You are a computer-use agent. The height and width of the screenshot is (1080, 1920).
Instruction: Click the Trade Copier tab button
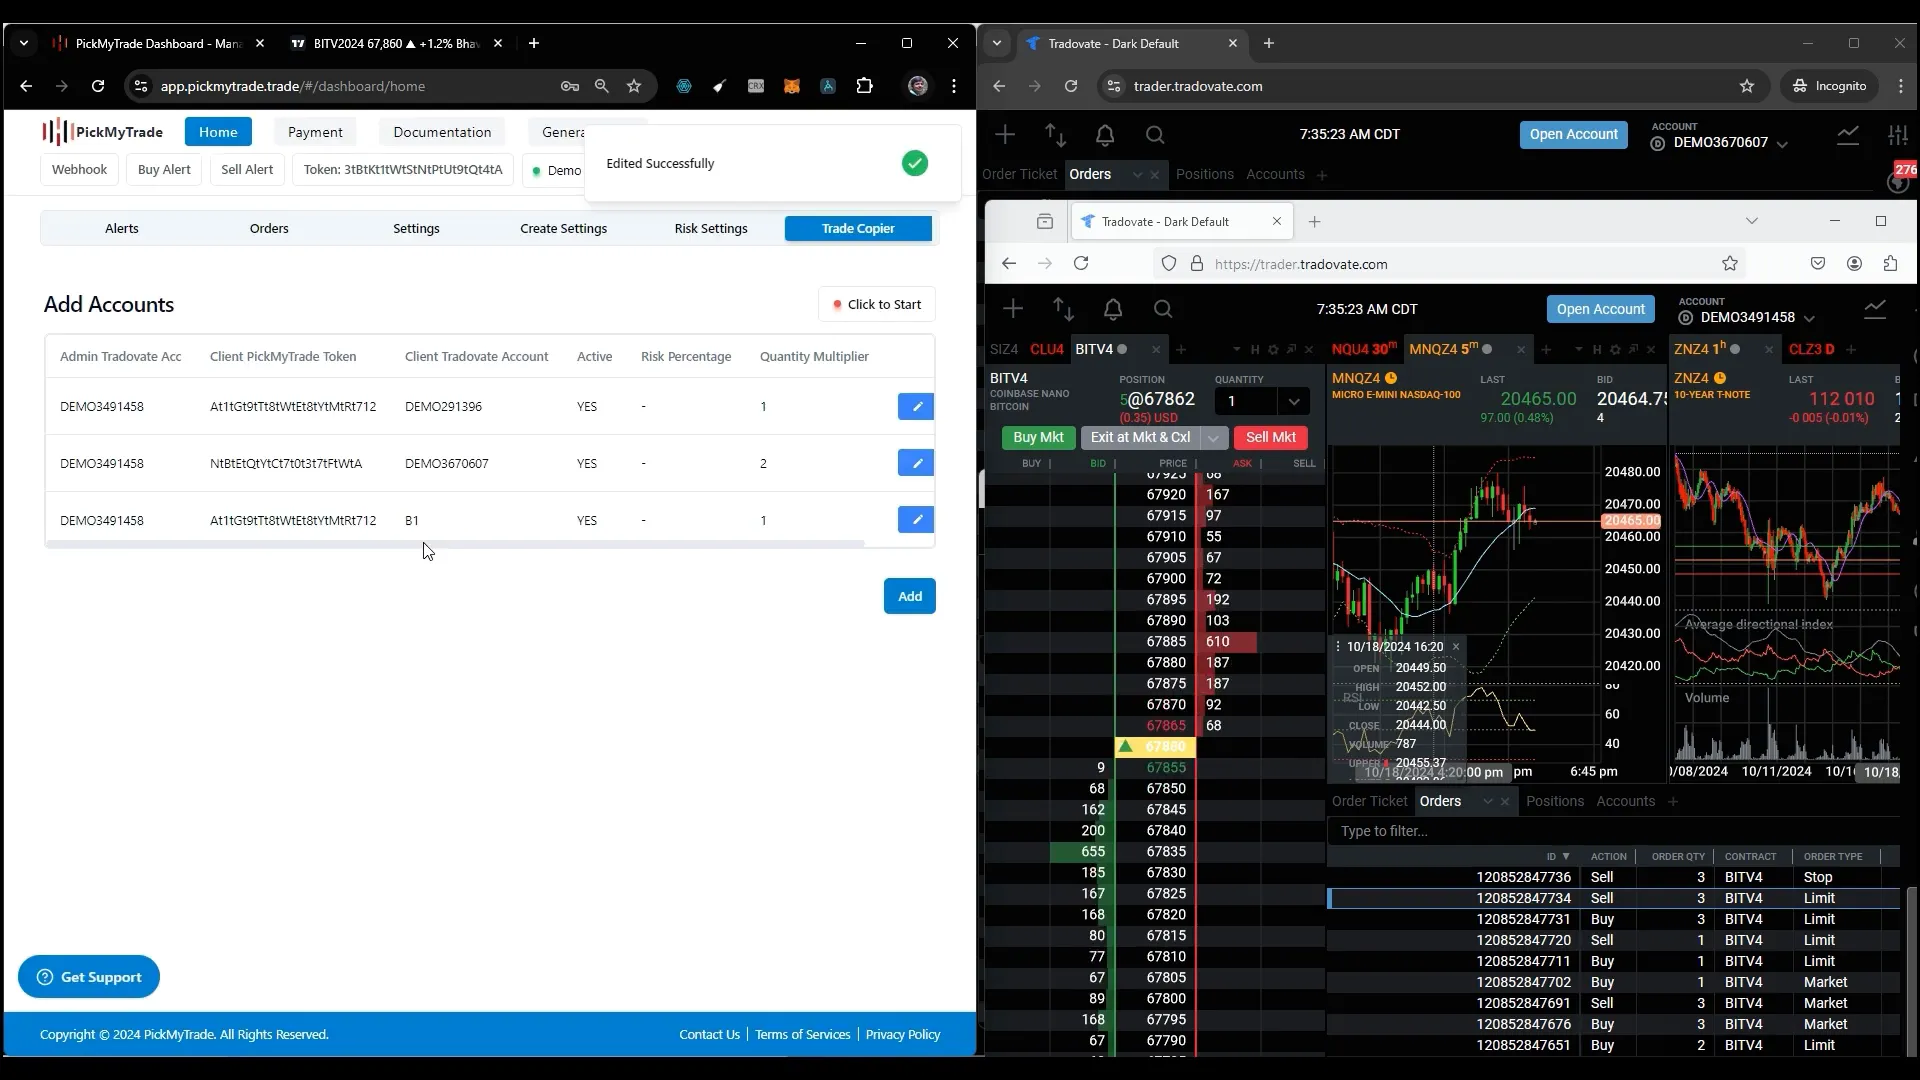(858, 228)
